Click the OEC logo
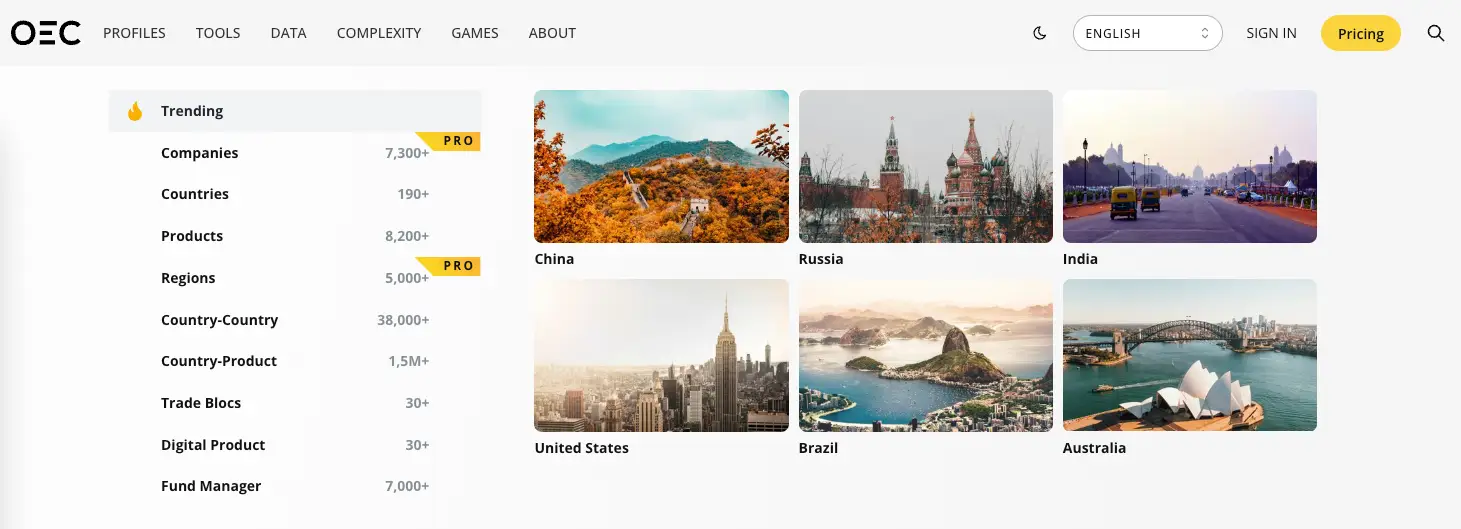The image size is (1461, 529). [46, 33]
